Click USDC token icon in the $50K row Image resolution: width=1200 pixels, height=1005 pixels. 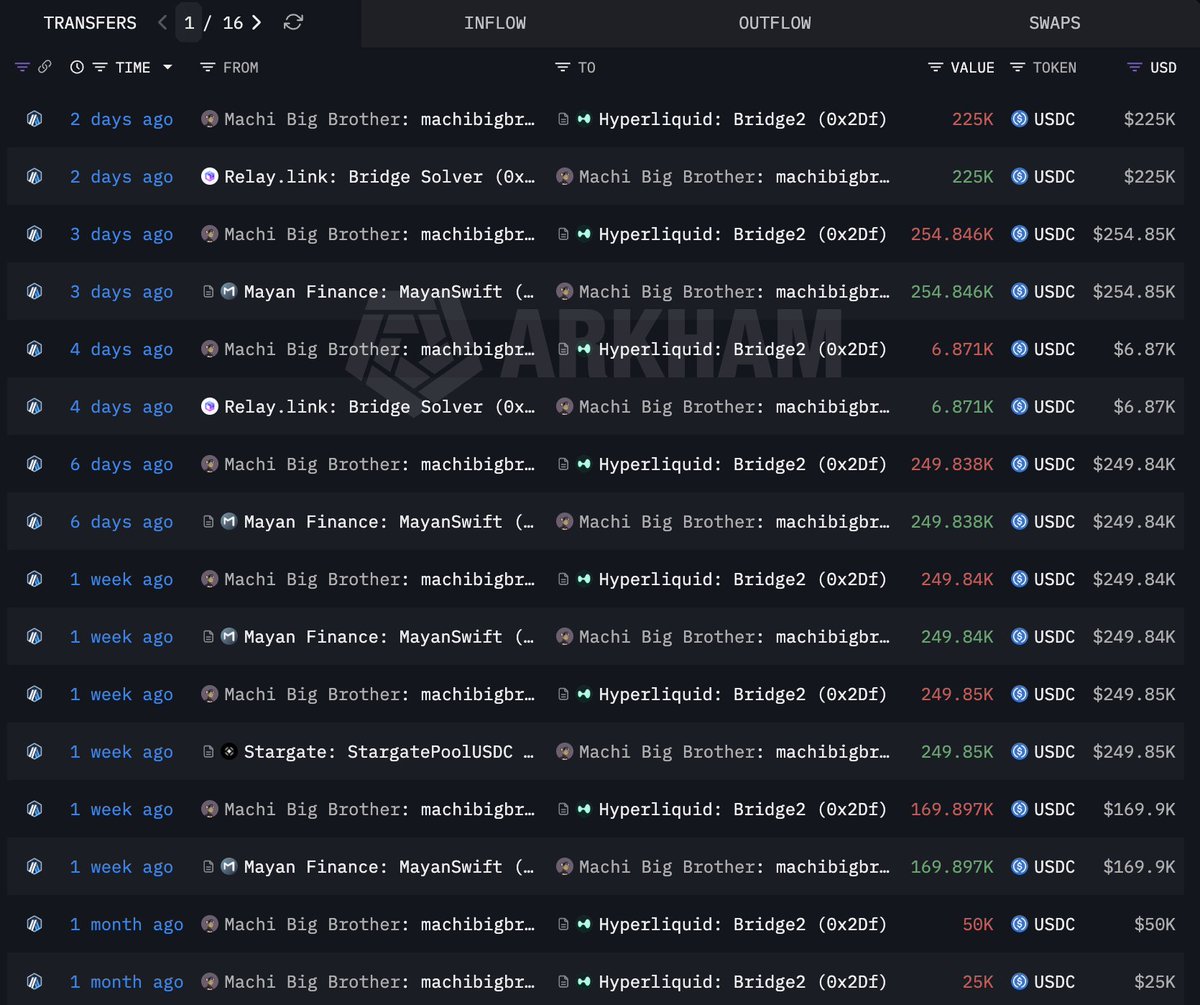[1020, 925]
